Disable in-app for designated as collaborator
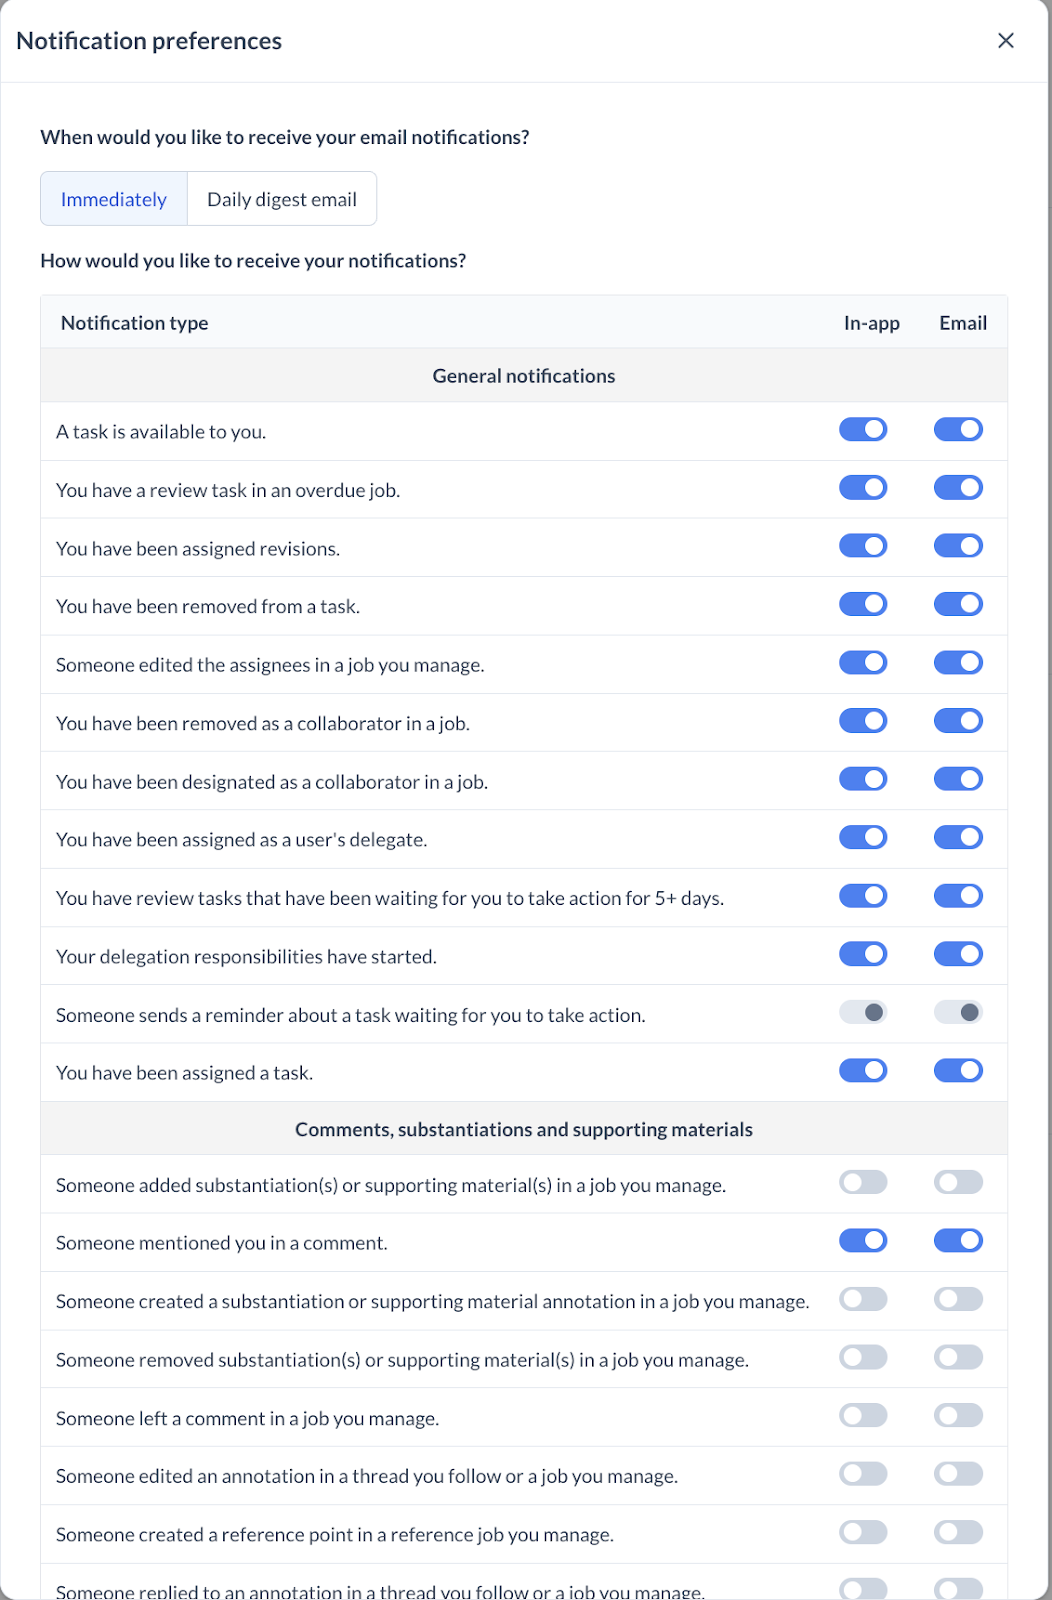Viewport: 1052px width, 1600px height. [863, 779]
